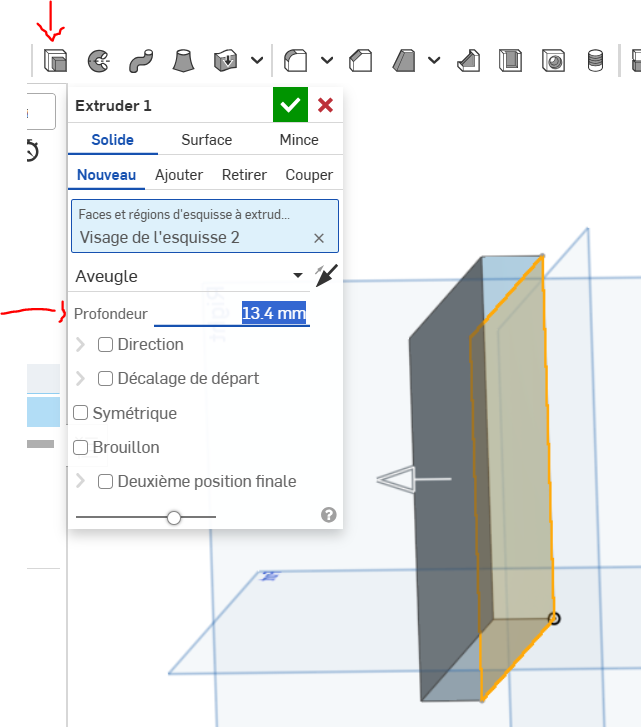
Task: Enable the Brouillon checkbox
Action: click(81, 447)
